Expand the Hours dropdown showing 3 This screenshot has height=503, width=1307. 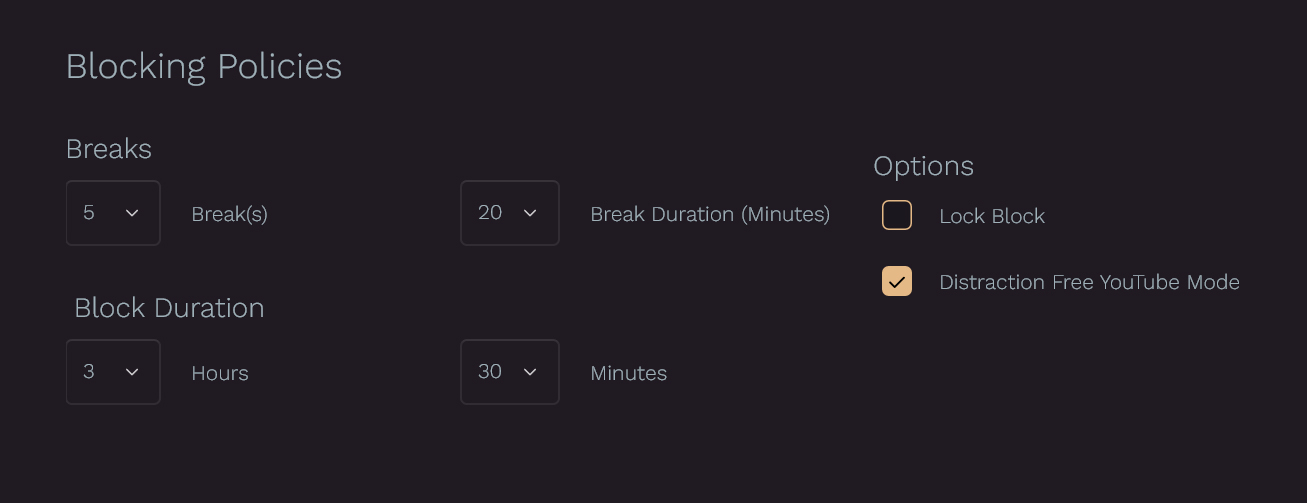tap(113, 372)
